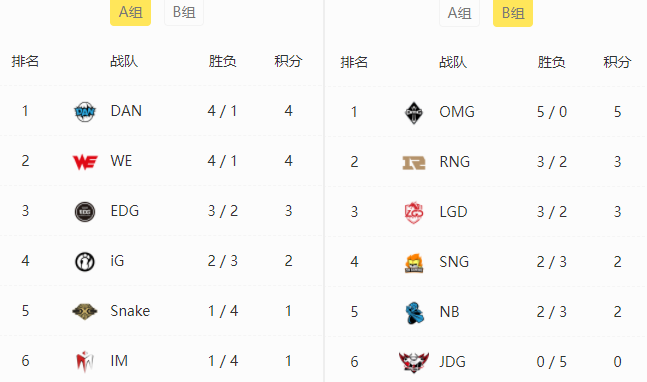
Task: Open the OMG team name link
Action: point(457,112)
